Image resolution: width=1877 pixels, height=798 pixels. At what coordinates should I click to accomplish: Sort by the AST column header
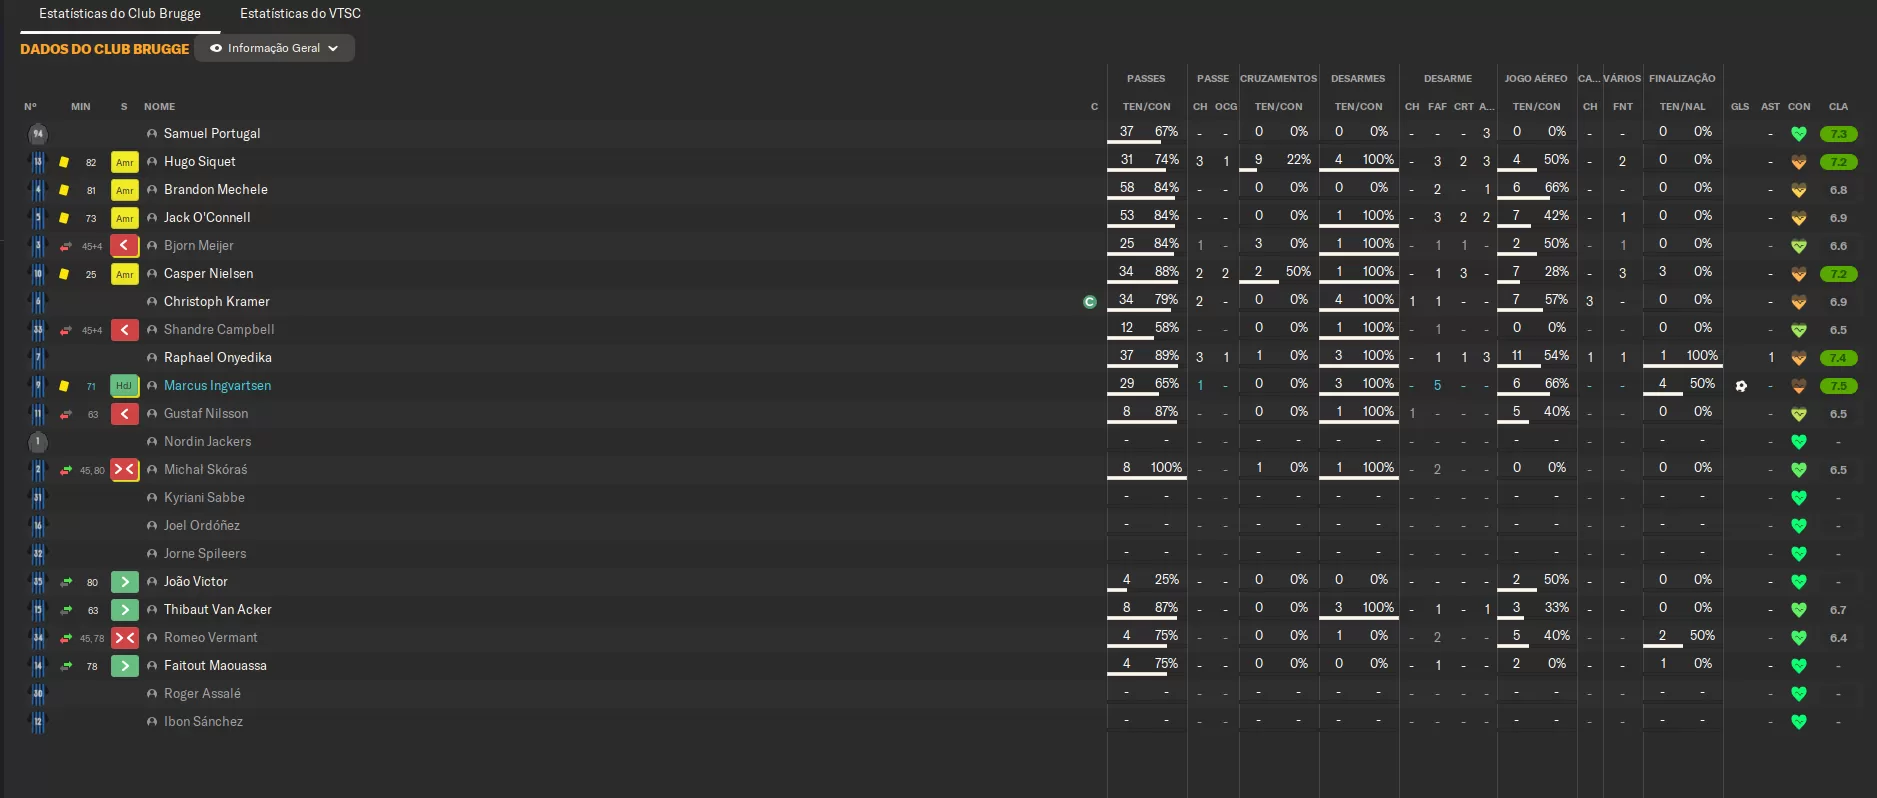coord(1770,107)
